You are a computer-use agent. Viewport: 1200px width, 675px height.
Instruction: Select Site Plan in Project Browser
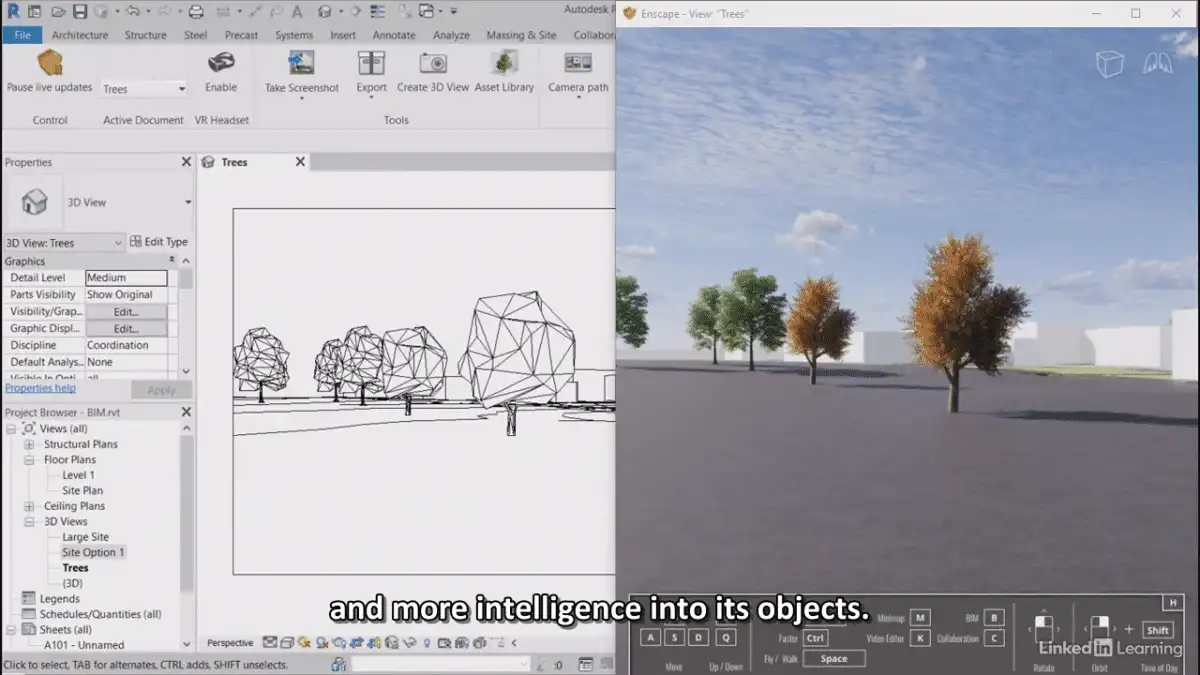tap(83, 491)
